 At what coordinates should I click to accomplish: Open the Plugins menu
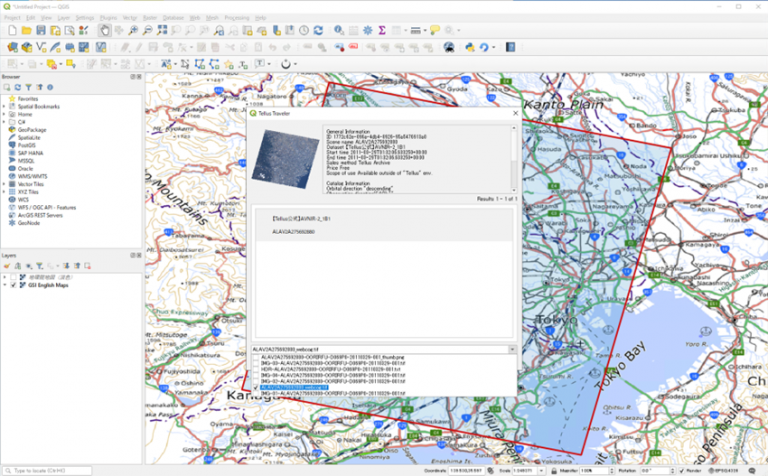(108, 18)
